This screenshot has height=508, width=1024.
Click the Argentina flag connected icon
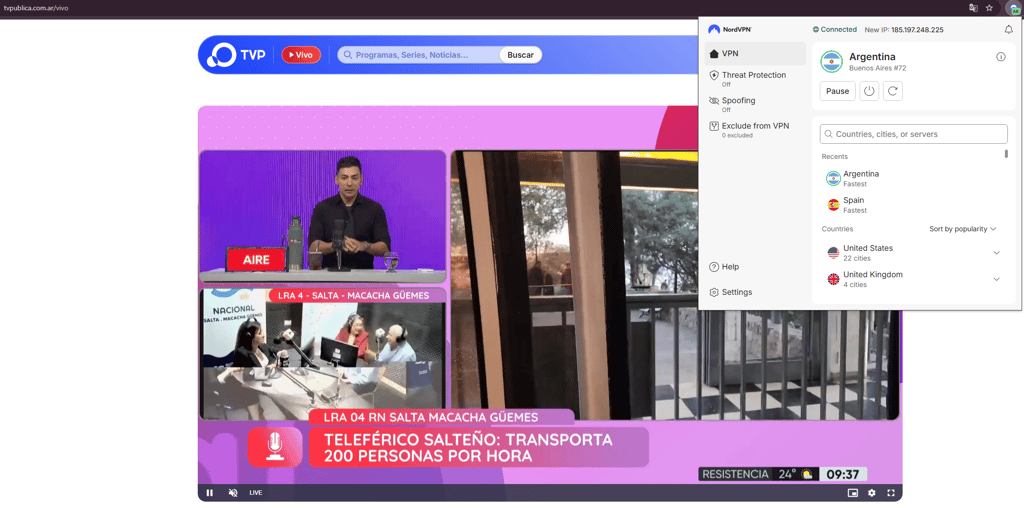(x=831, y=62)
